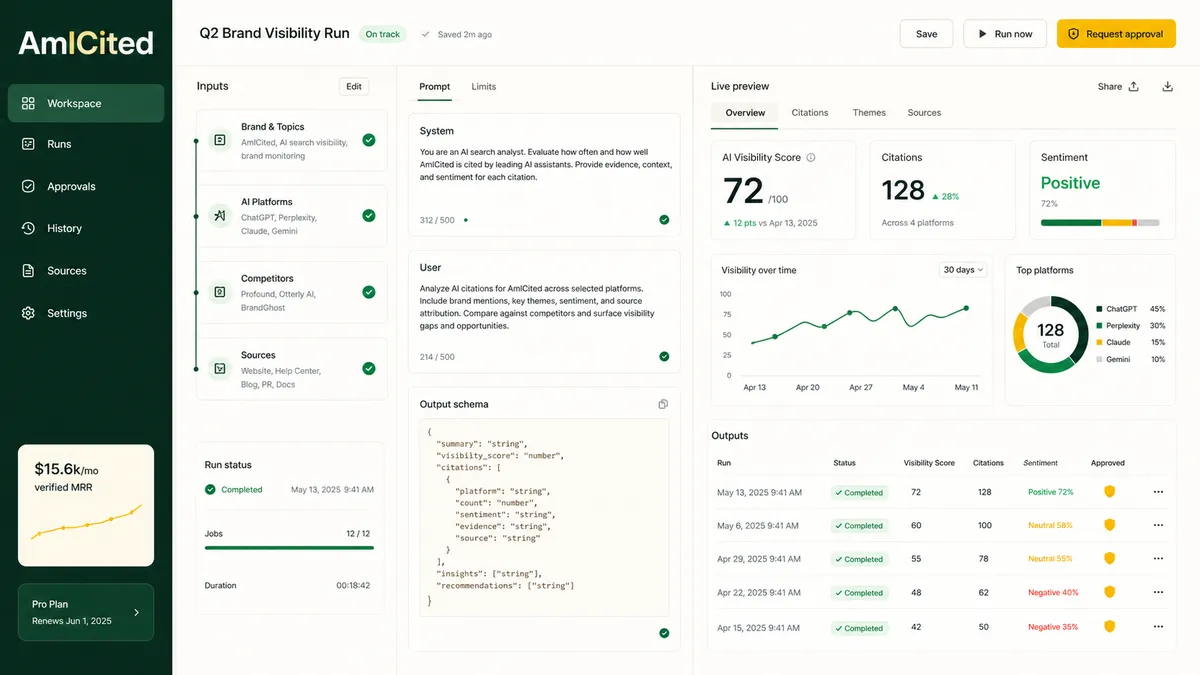Expand the Pro Plan details chevron
Viewport: 1200px width, 675px height.
click(137, 612)
